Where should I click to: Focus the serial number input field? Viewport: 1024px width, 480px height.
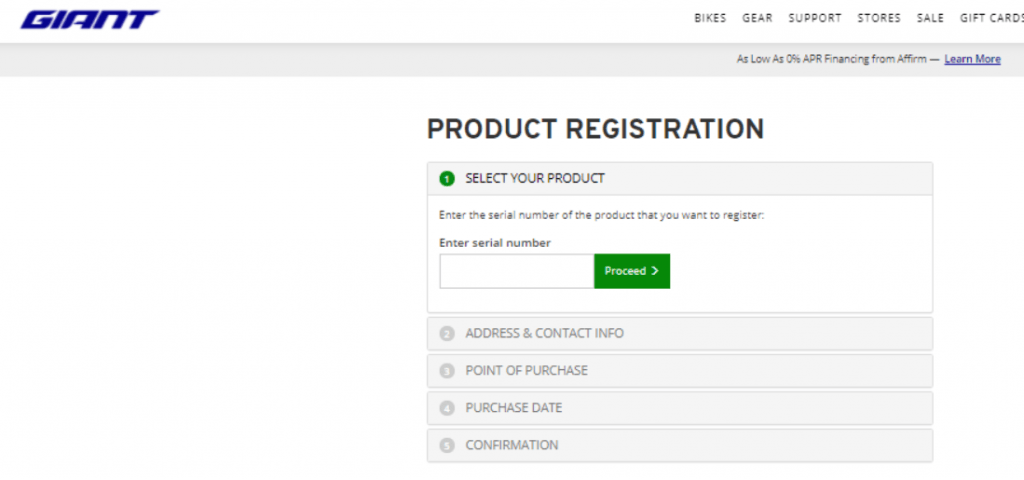click(x=517, y=271)
